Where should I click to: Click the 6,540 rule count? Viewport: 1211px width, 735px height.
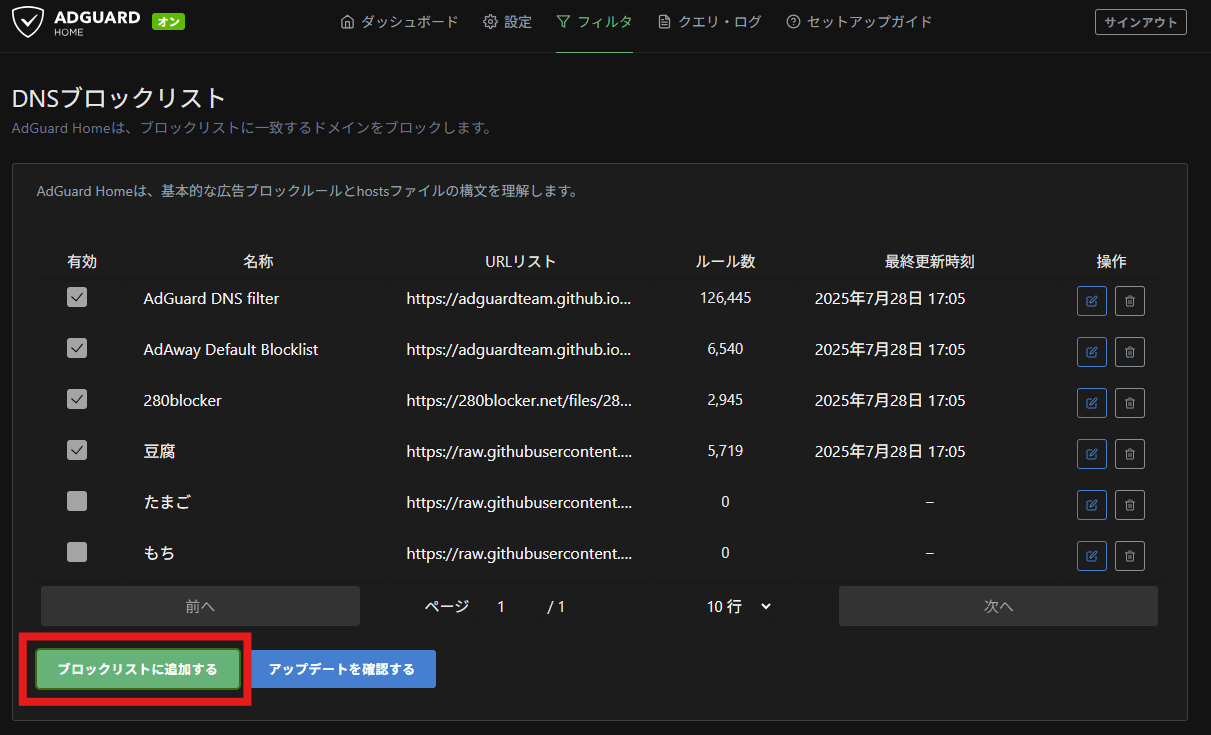pyautogui.click(x=725, y=349)
